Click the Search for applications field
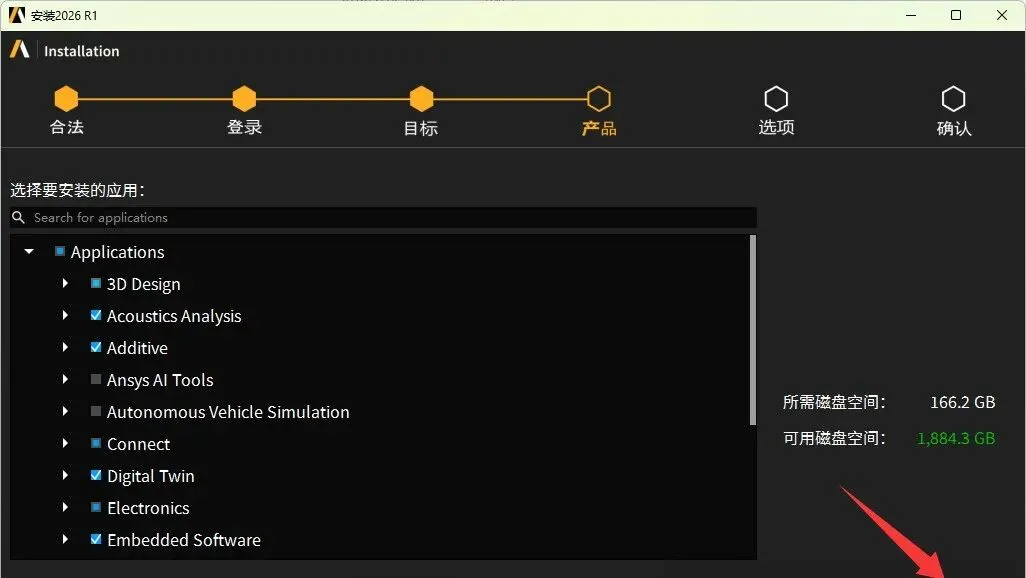The height and width of the screenshot is (578, 1026). pos(383,217)
